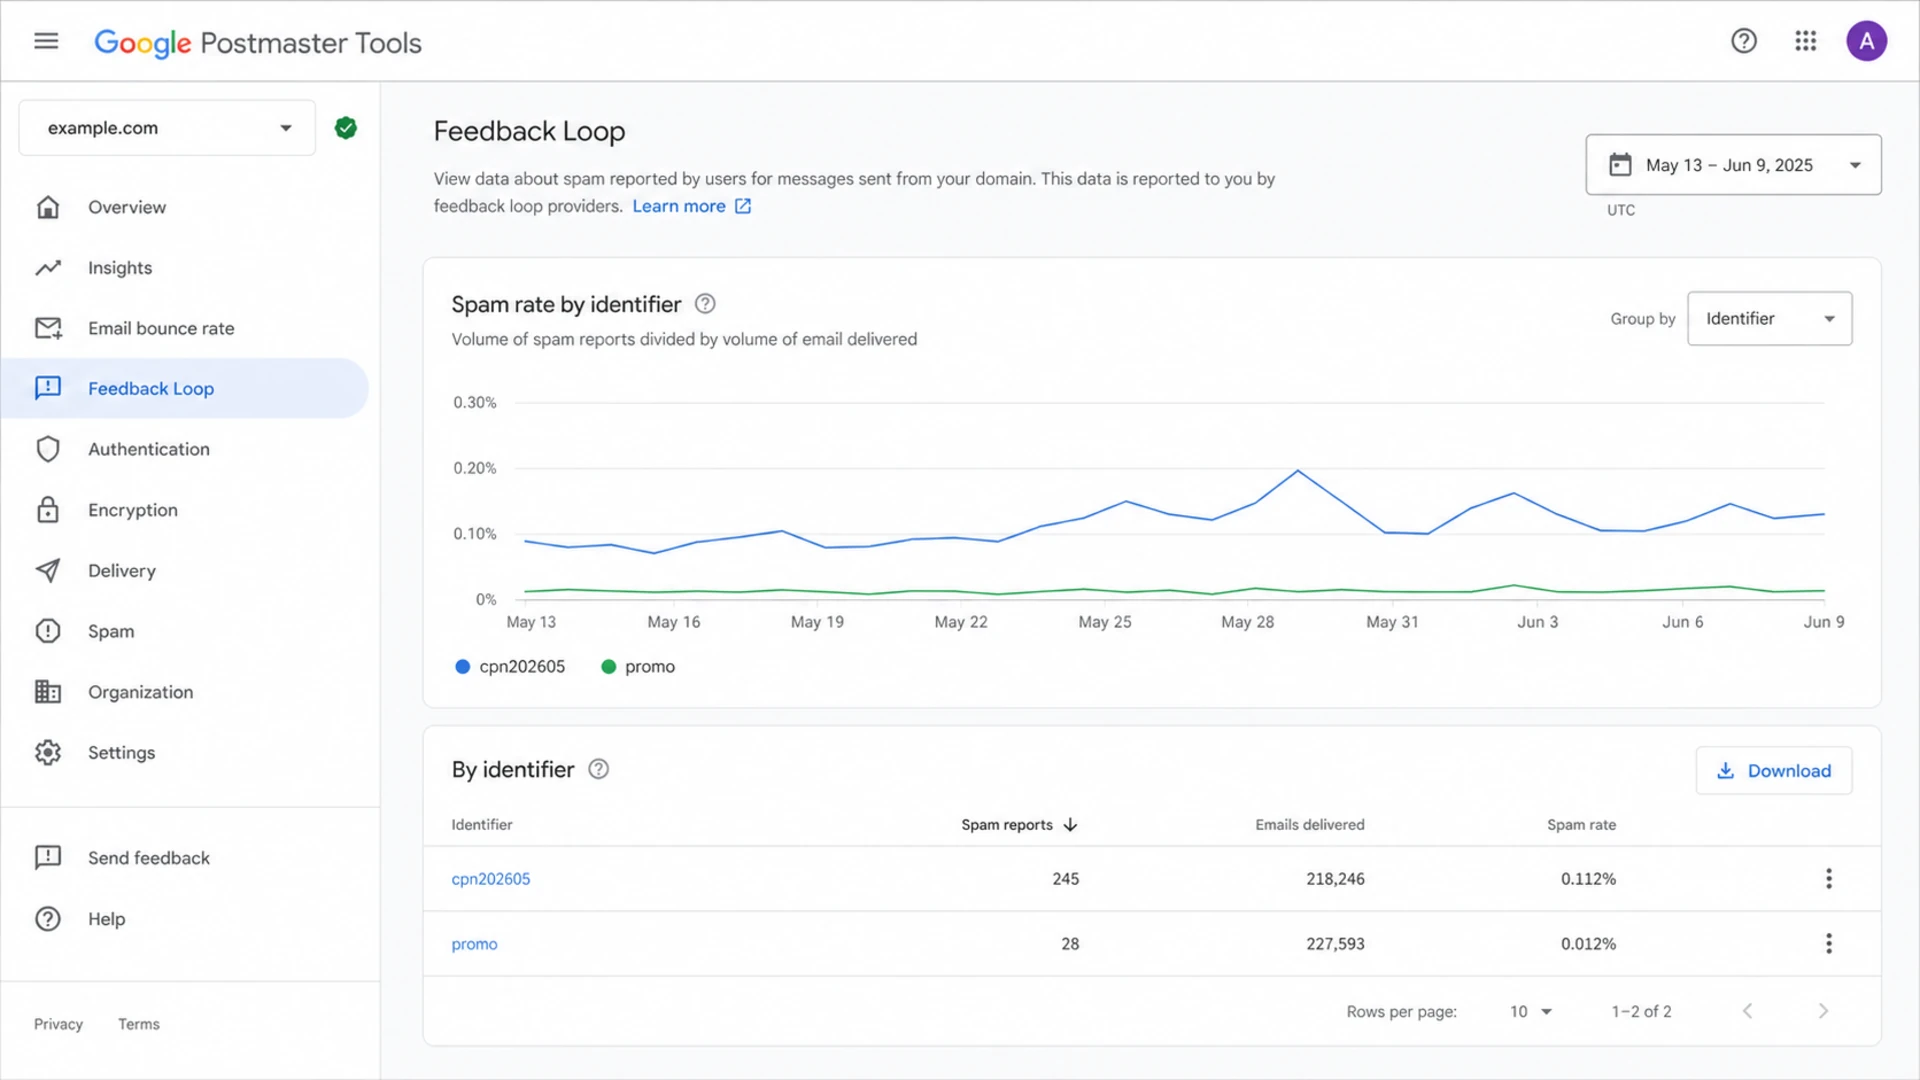Open more options for cpn202605 row
1920x1080 pixels.
click(1828, 878)
